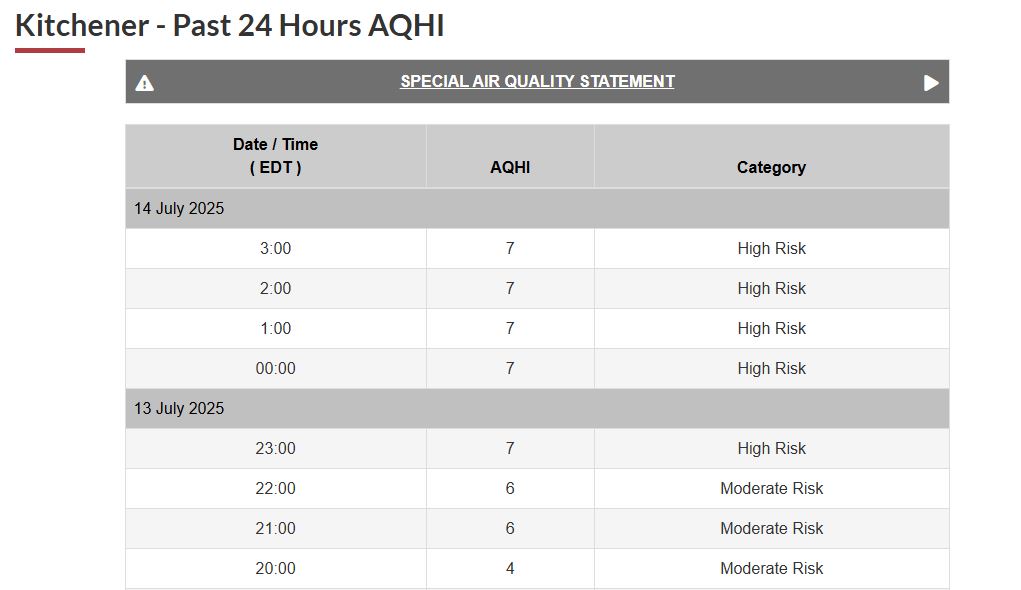
Task: Click the 3:00 time cell
Action: [x=275, y=249]
